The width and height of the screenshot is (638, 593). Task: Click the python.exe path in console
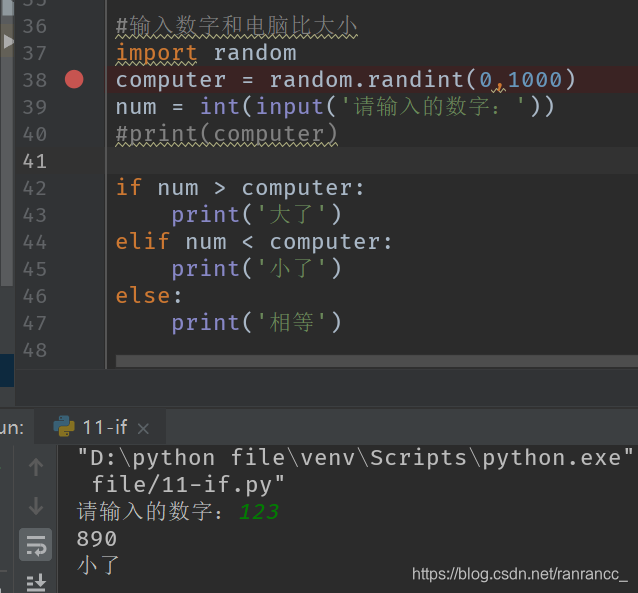(x=355, y=457)
